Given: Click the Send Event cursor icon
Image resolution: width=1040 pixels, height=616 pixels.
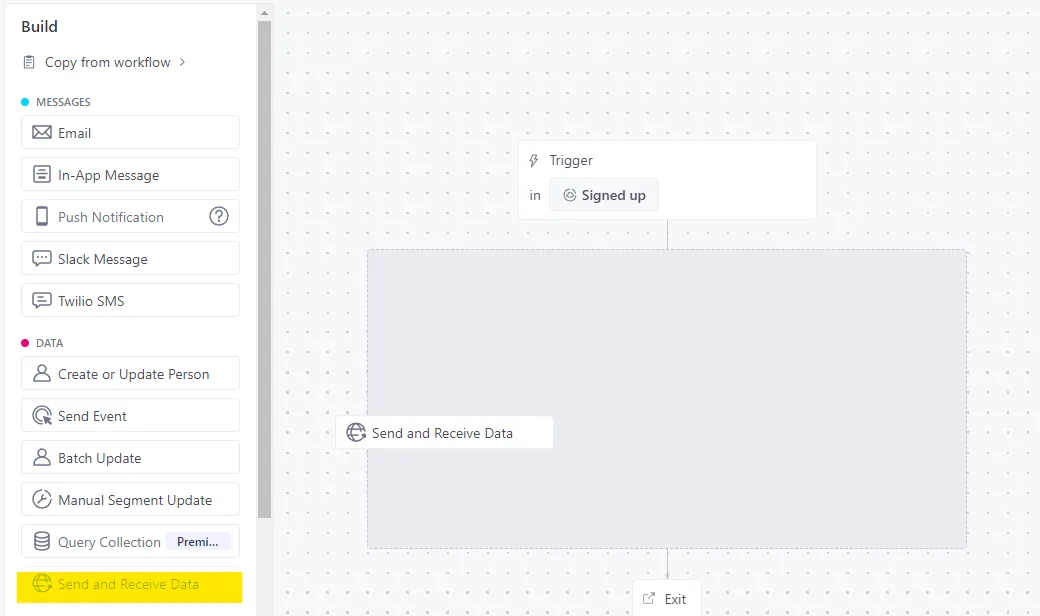Looking at the screenshot, I should click(40, 414).
